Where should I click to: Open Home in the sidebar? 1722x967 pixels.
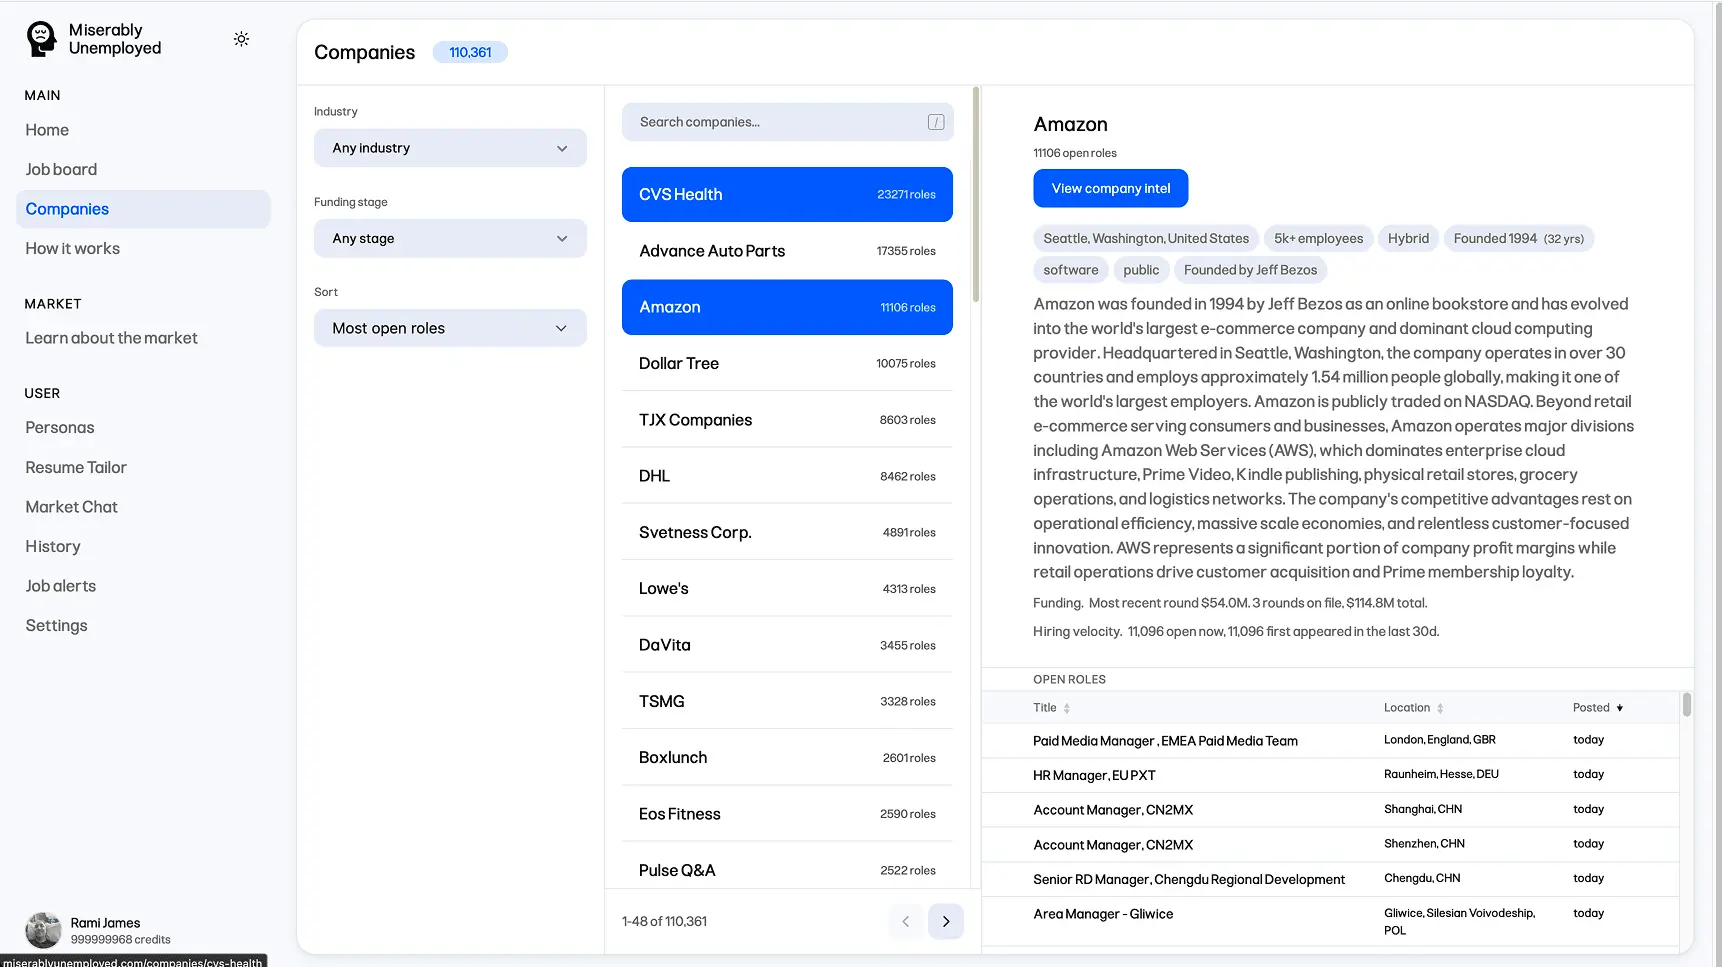(x=143, y=130)
